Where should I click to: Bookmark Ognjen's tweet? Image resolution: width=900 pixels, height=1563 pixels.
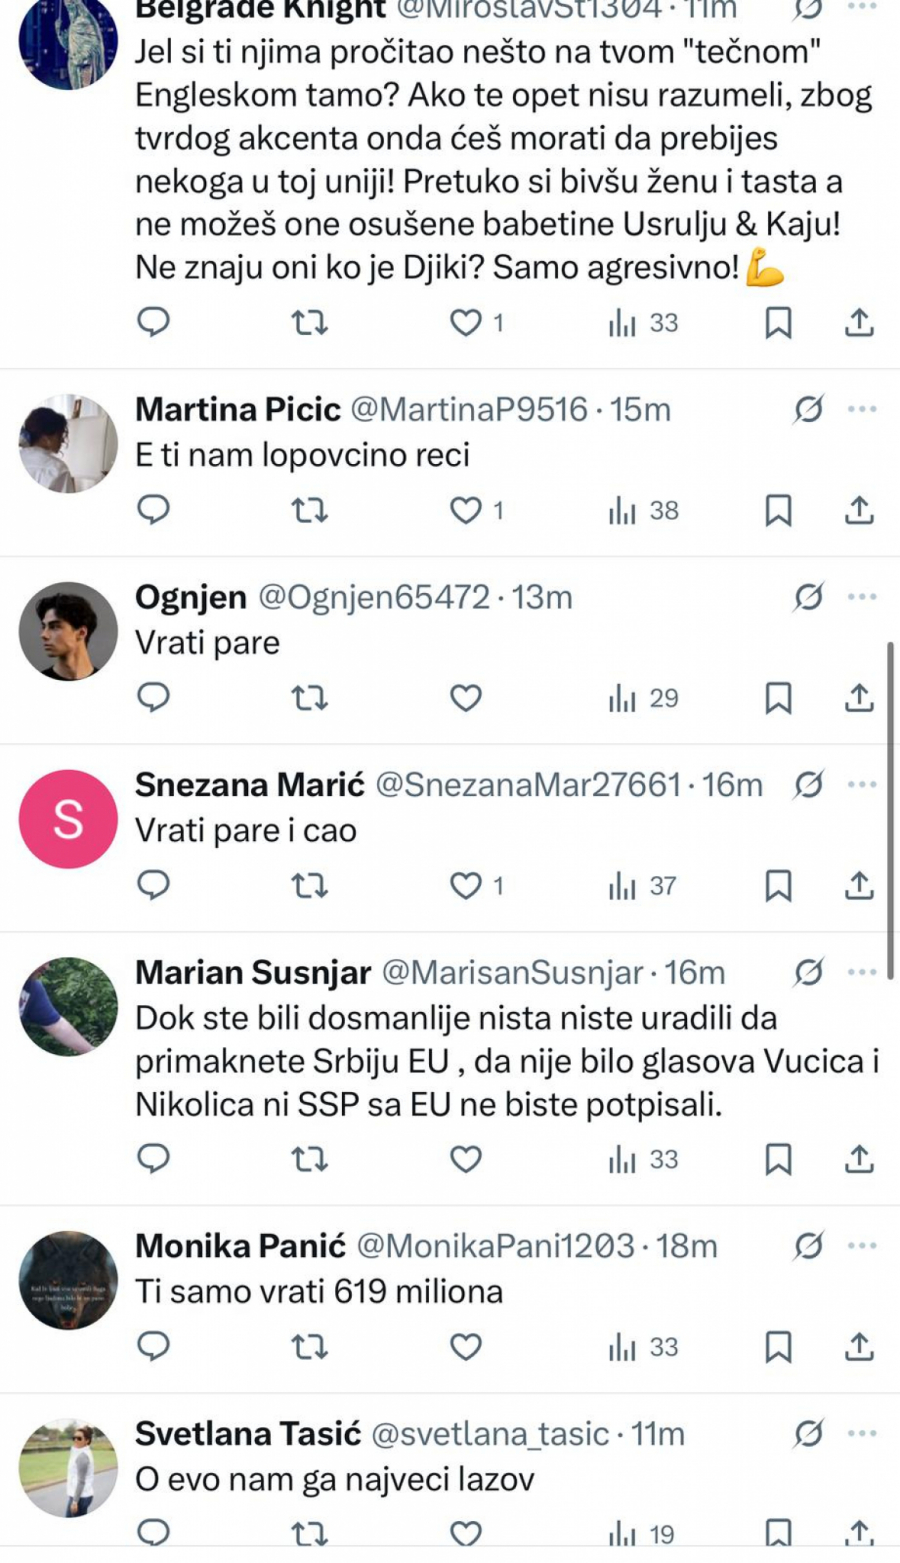(778, 698)
